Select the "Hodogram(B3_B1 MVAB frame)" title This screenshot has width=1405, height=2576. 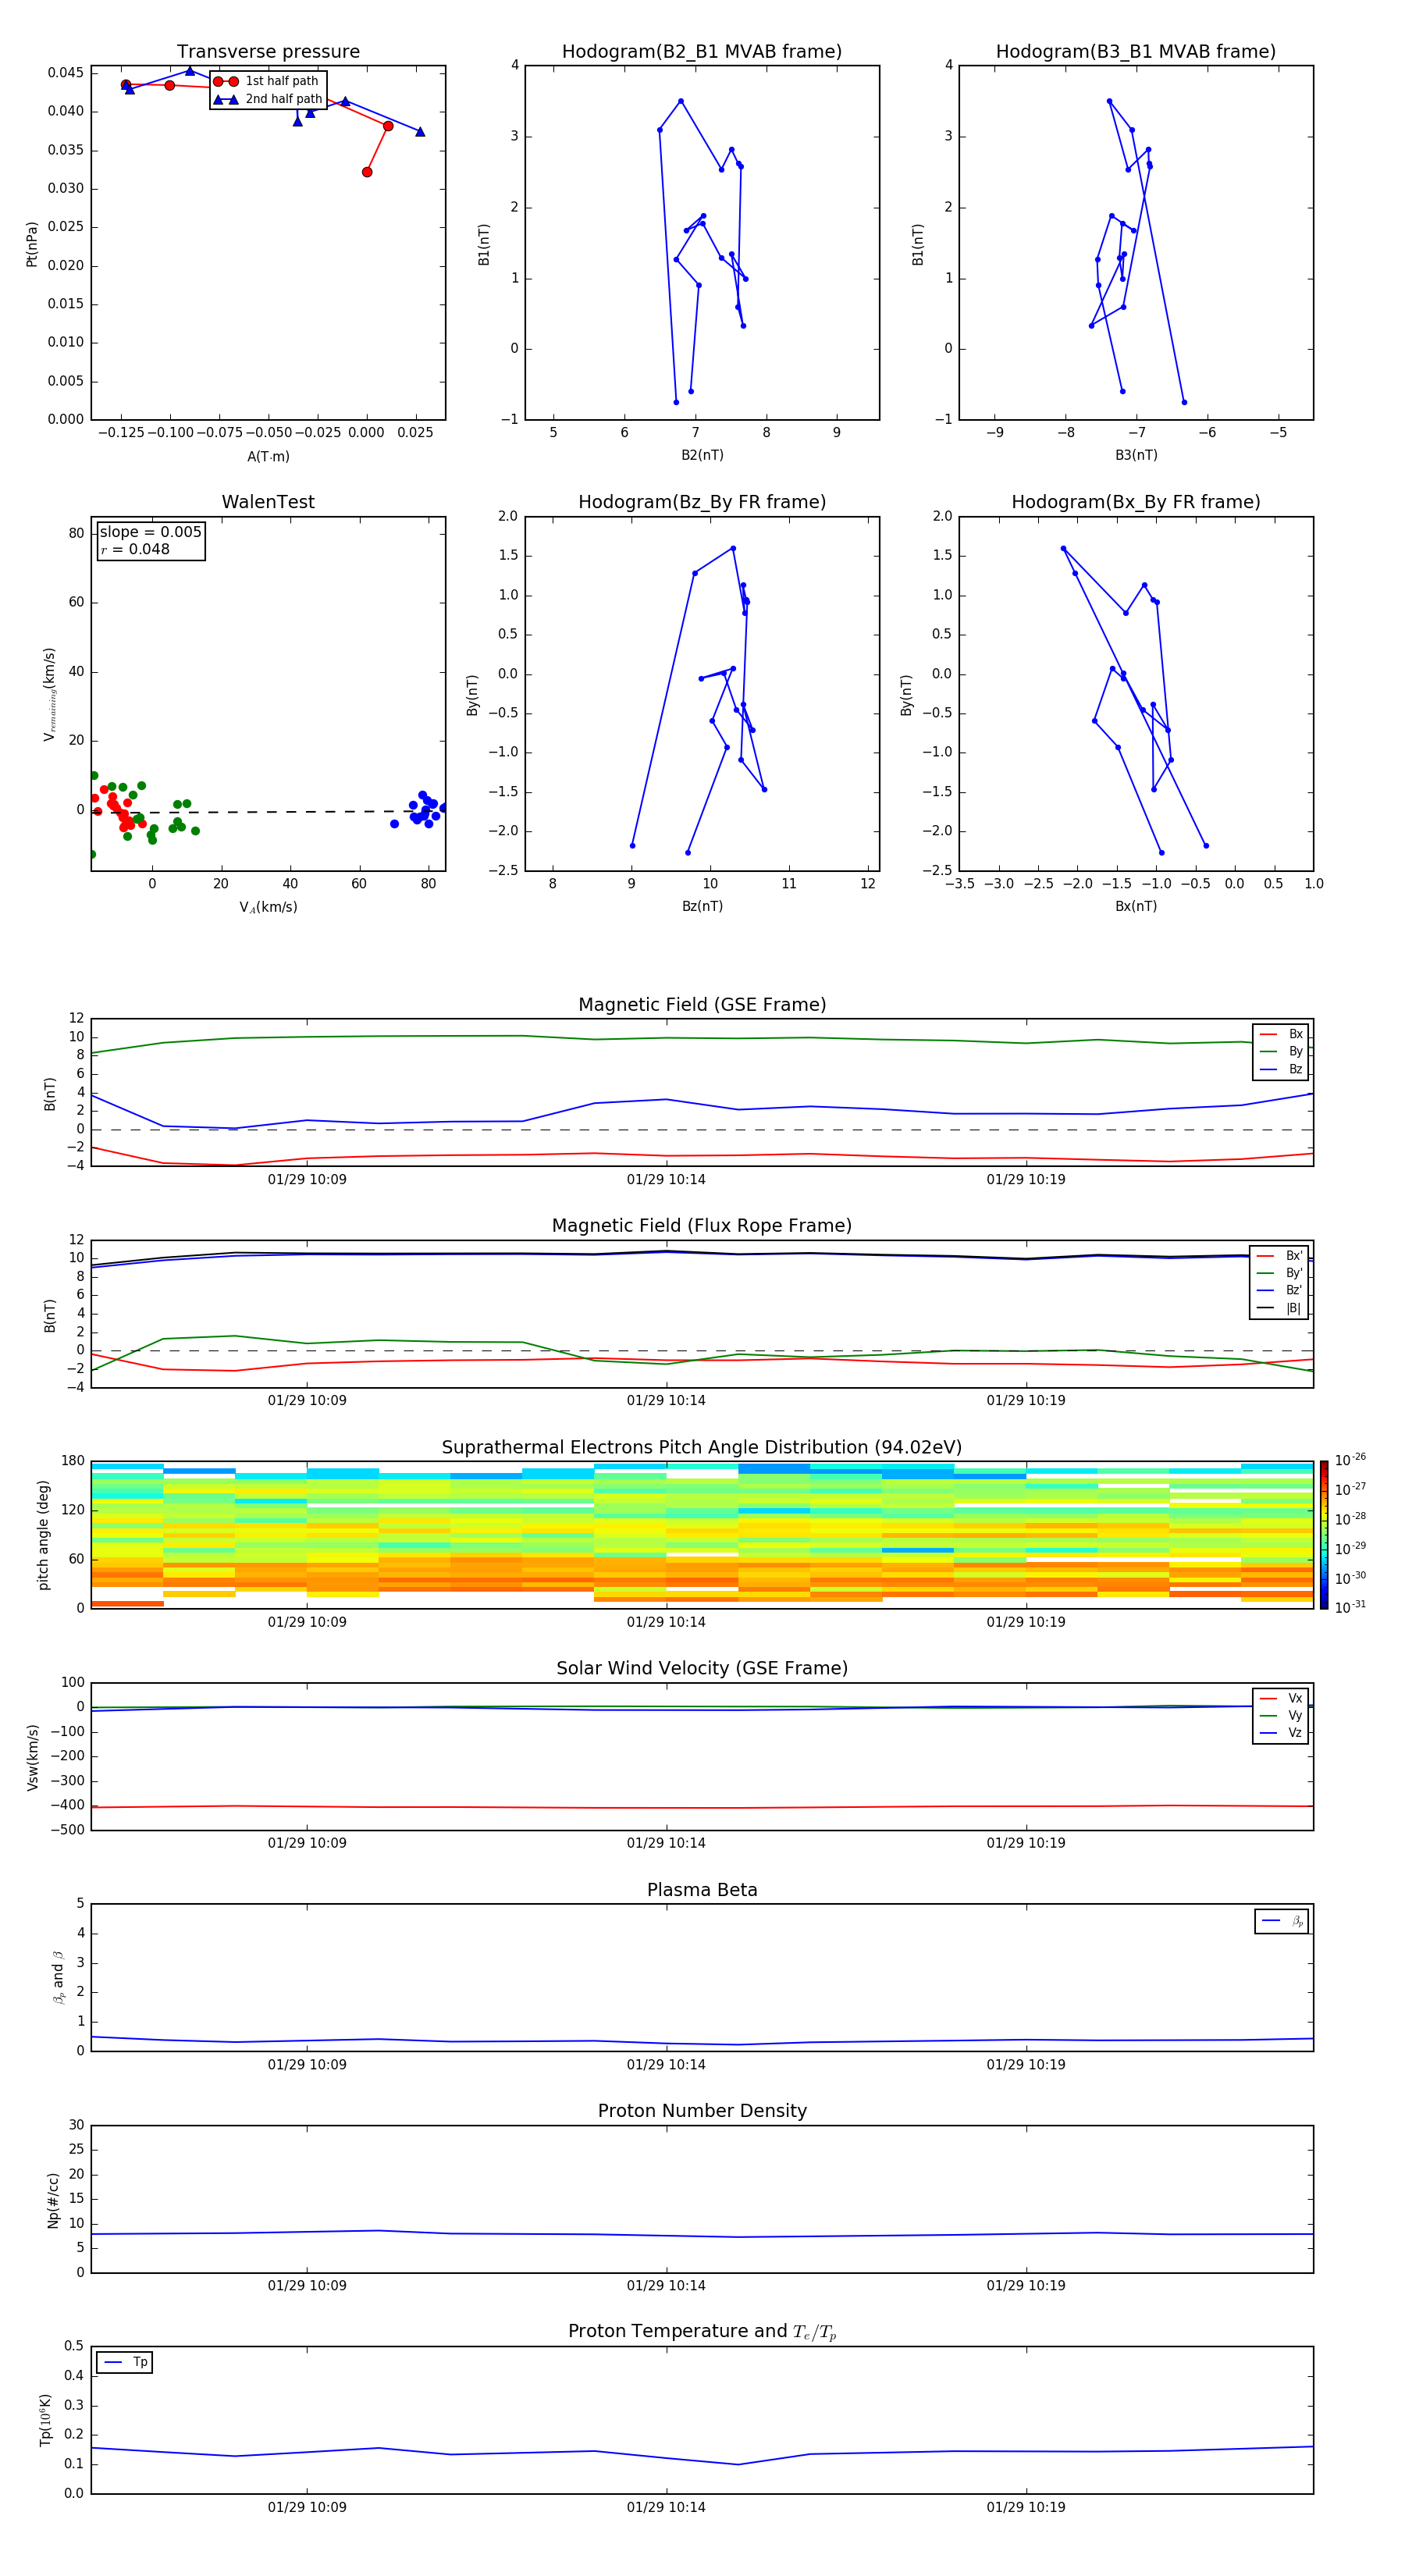pyautogui.click(x=1136, y=52)
